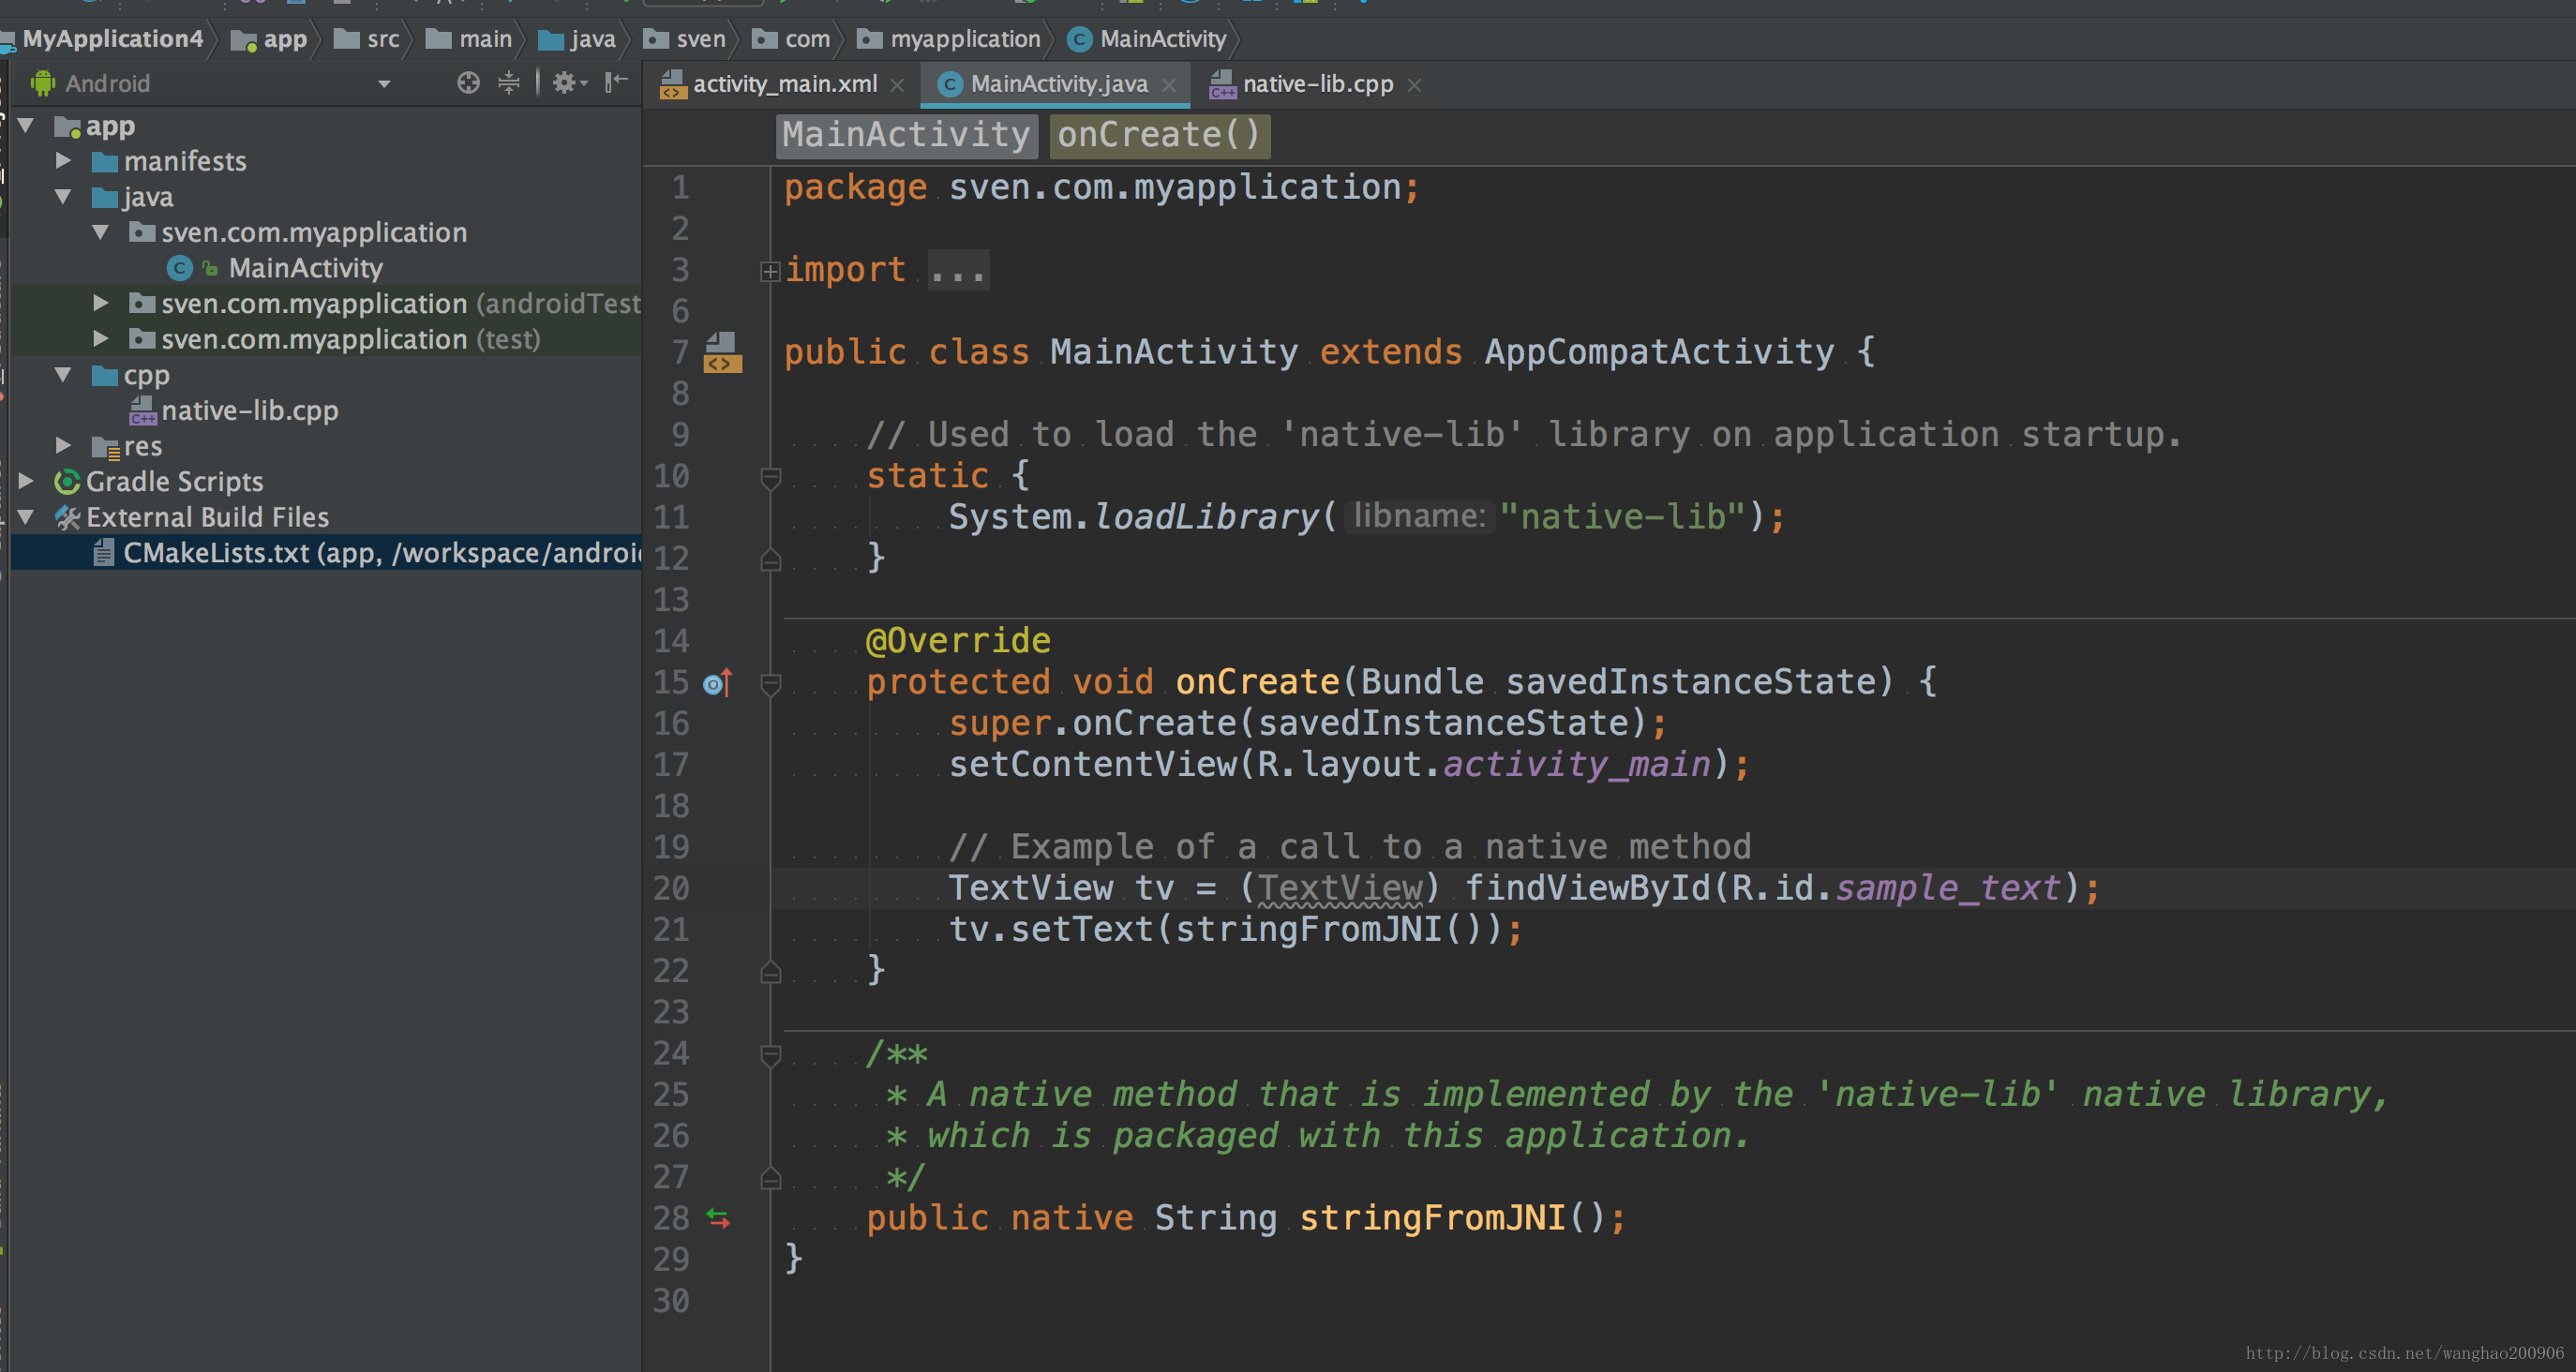Click the native method gutter icon line 28
This screenshot has height=1372, width=2576.
[x=718, y=1218]
